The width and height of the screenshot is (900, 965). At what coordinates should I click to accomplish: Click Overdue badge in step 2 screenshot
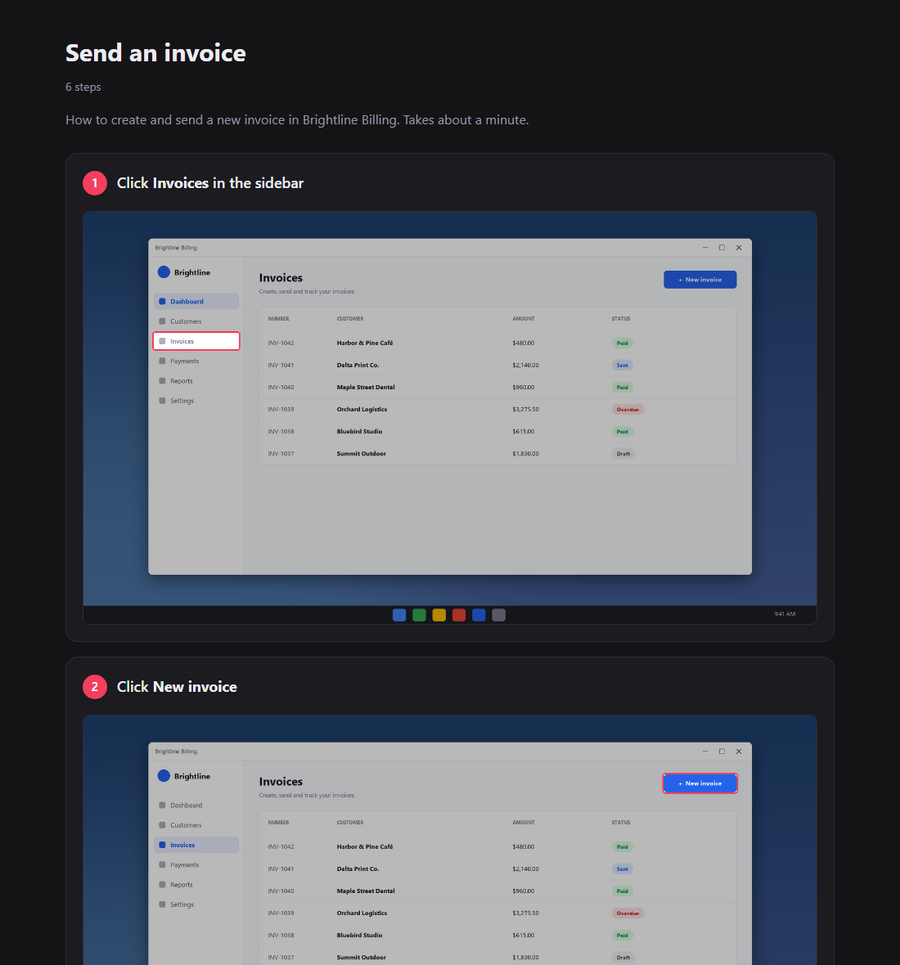point(628,913)
